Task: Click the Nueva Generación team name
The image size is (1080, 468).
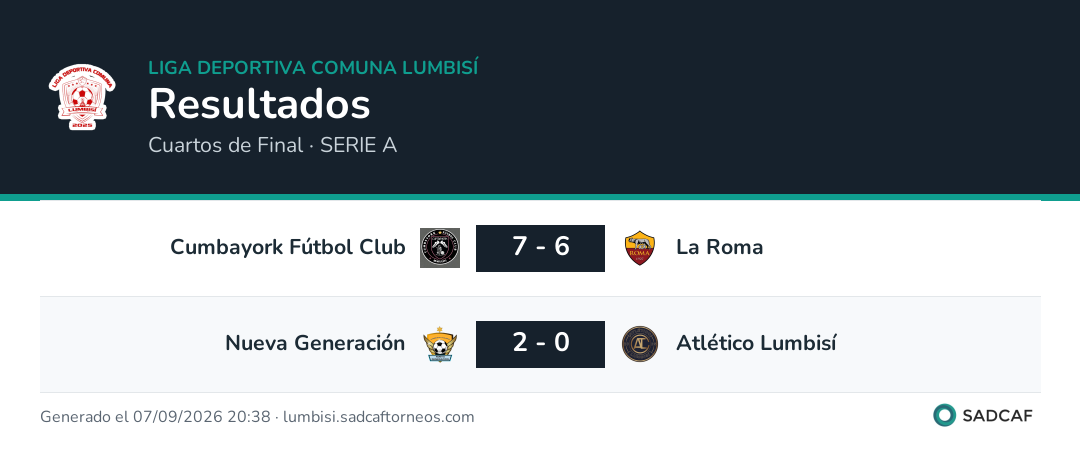Action: [x=315, y=343]
